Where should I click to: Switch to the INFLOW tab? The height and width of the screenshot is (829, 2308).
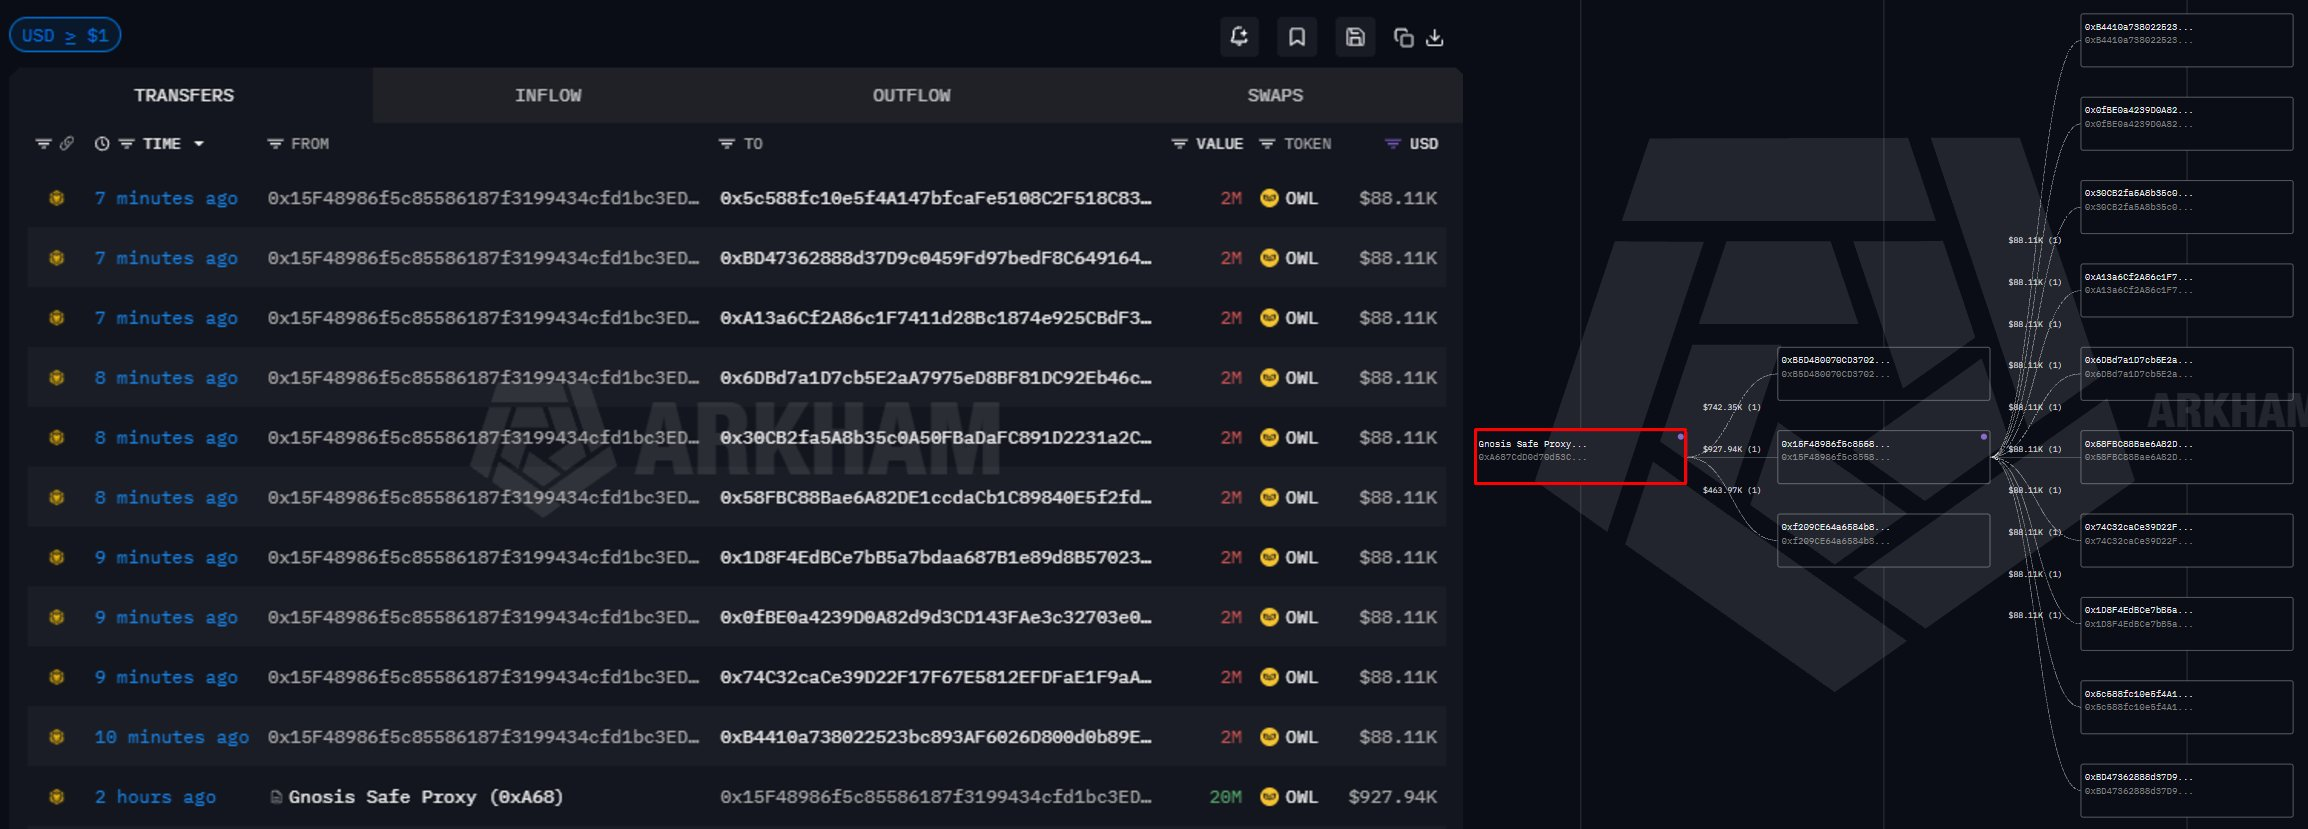tap(547, 96)
